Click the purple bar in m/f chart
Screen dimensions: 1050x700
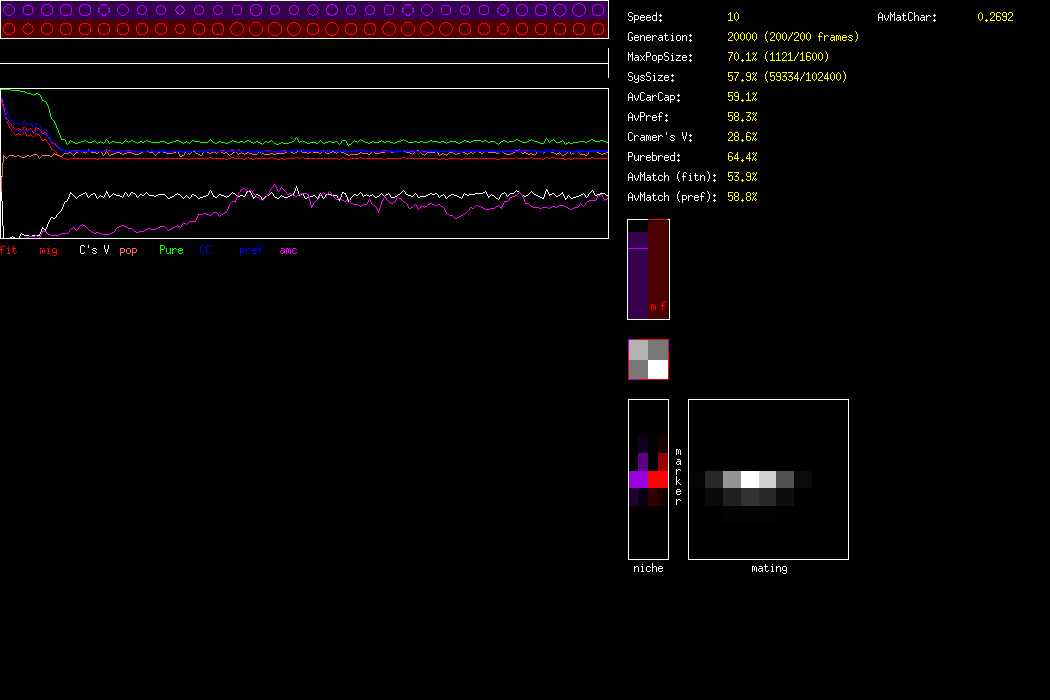[637, 280]
